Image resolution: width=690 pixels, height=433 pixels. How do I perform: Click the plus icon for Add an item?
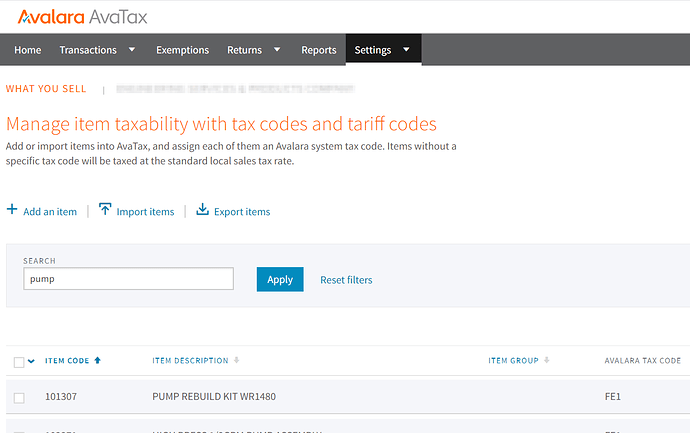12,209
